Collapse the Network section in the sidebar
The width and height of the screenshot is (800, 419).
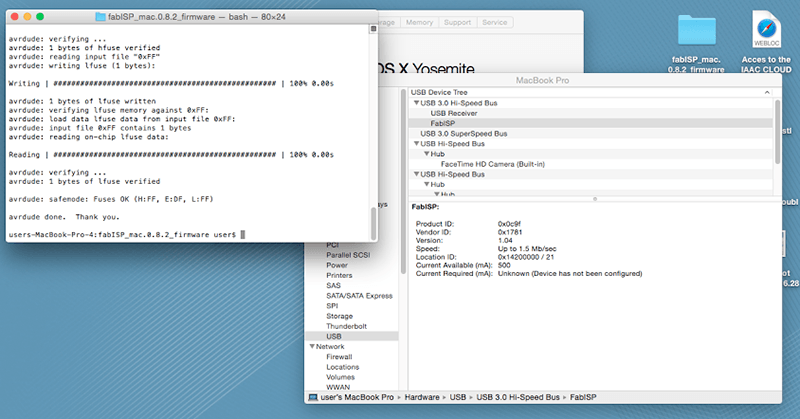[x=312, y=347]
